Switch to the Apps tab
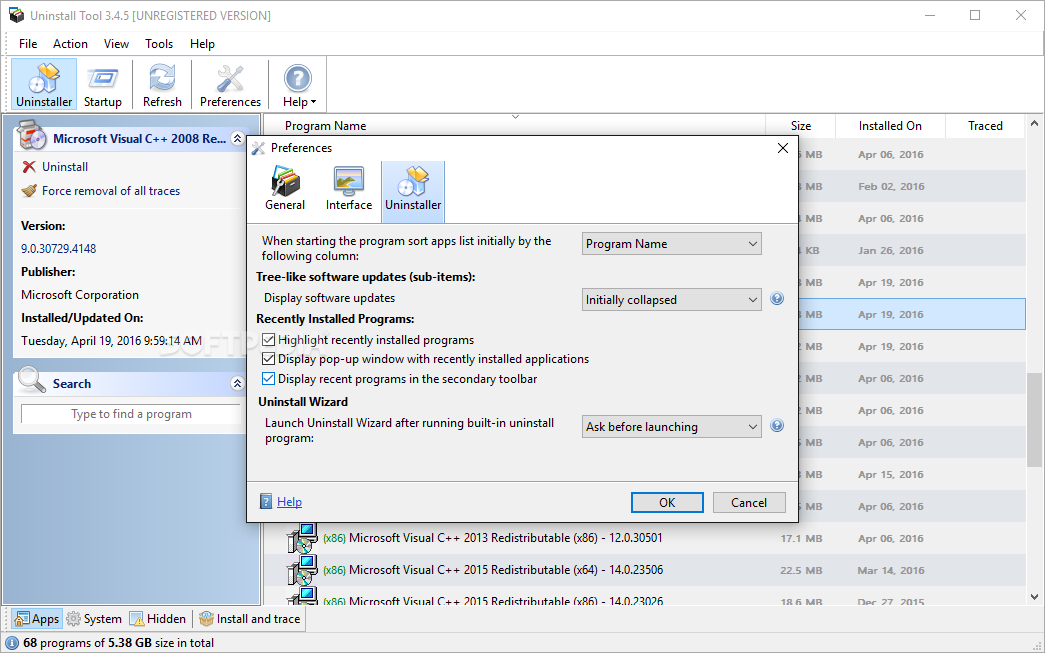 pos(37,619)
